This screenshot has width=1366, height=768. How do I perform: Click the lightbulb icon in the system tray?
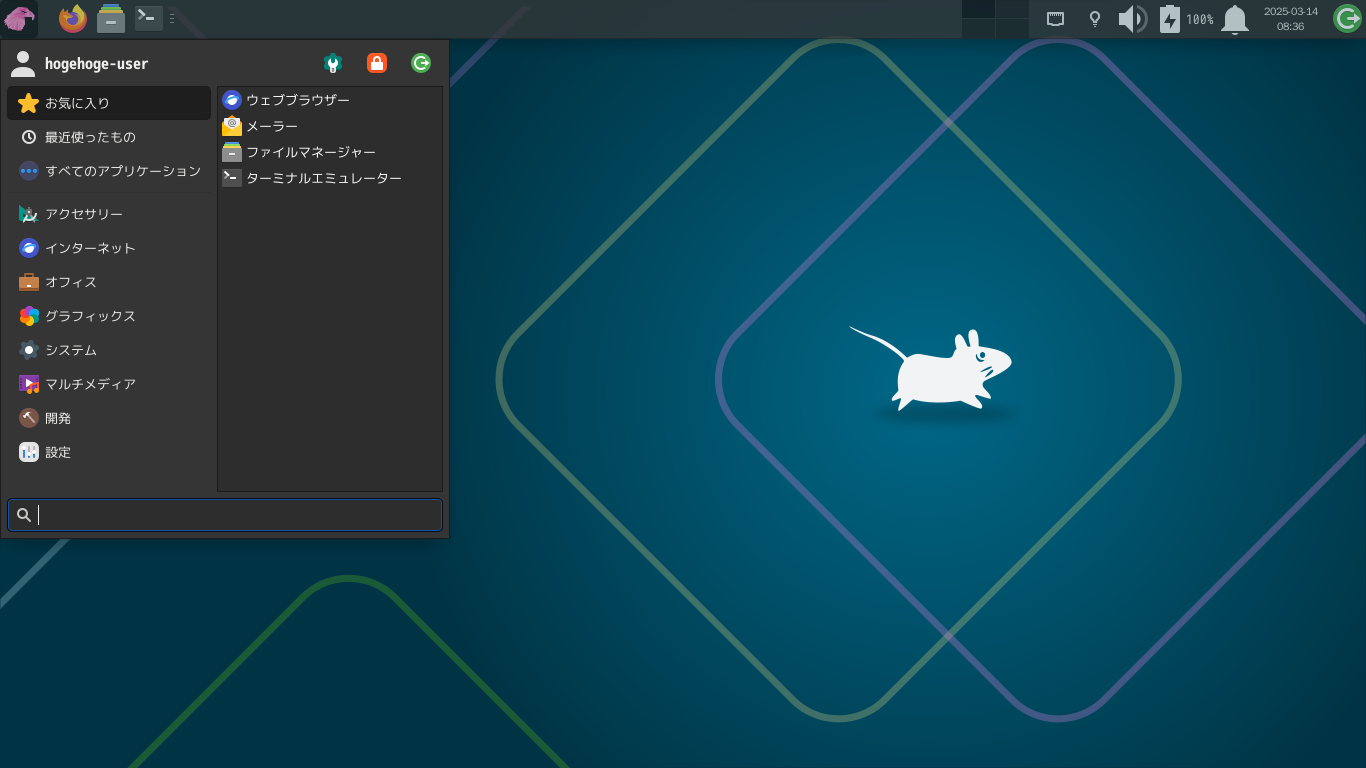pos(1095,19)
